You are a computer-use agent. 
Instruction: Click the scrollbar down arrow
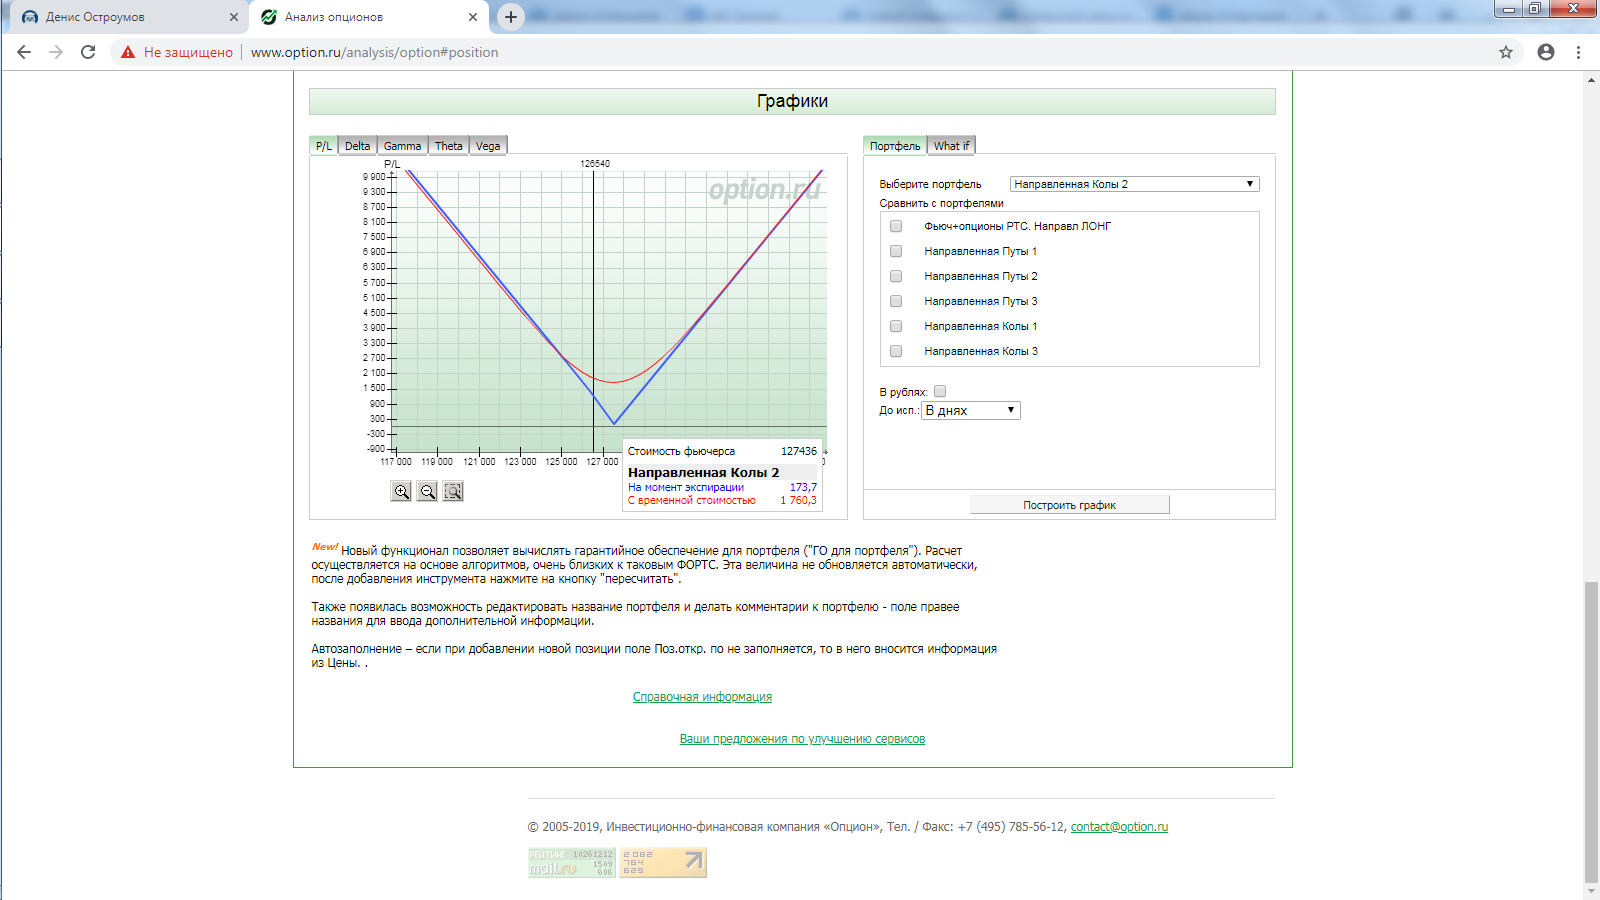(1591, 891)
